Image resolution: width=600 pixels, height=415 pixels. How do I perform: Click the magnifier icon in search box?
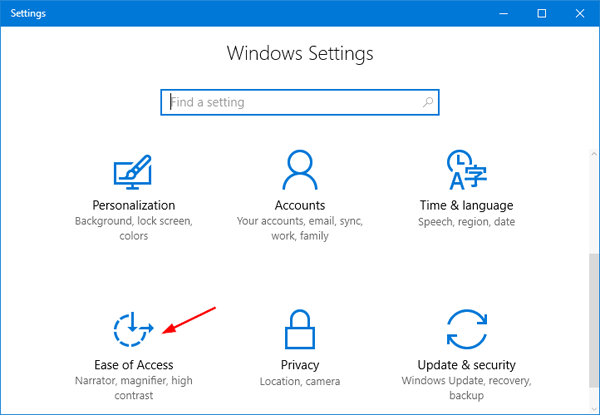point(428,102)
